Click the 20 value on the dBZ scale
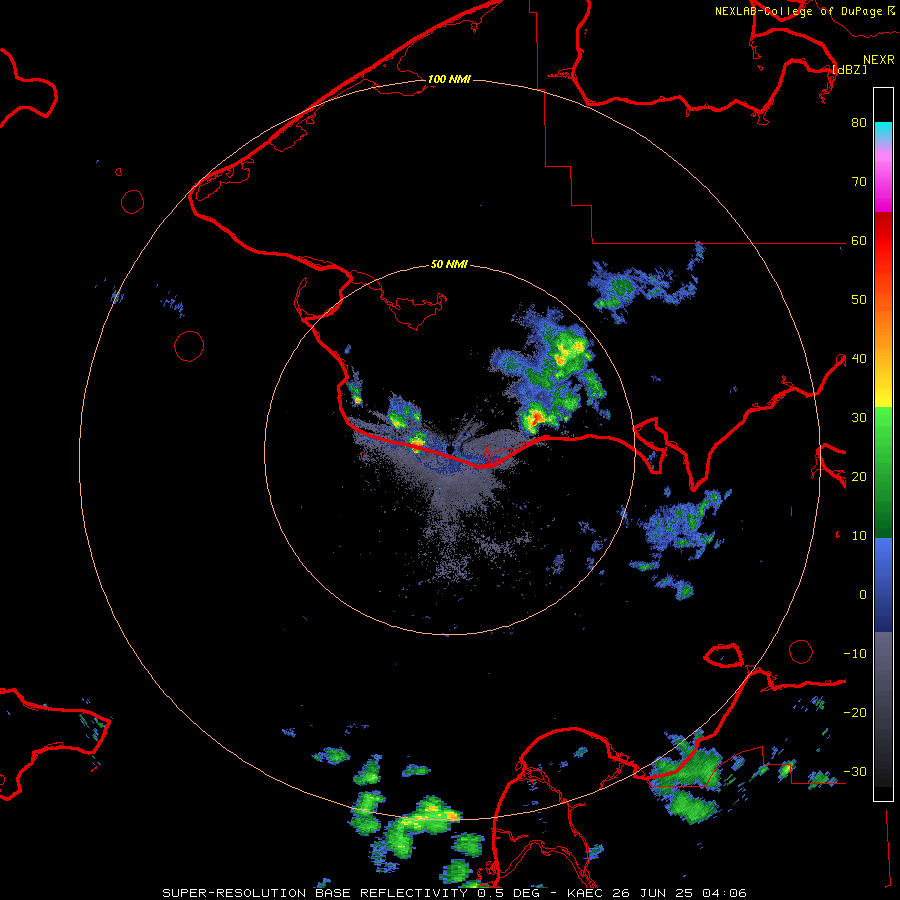This screenshot has width=900, height=900. (859, 477)
